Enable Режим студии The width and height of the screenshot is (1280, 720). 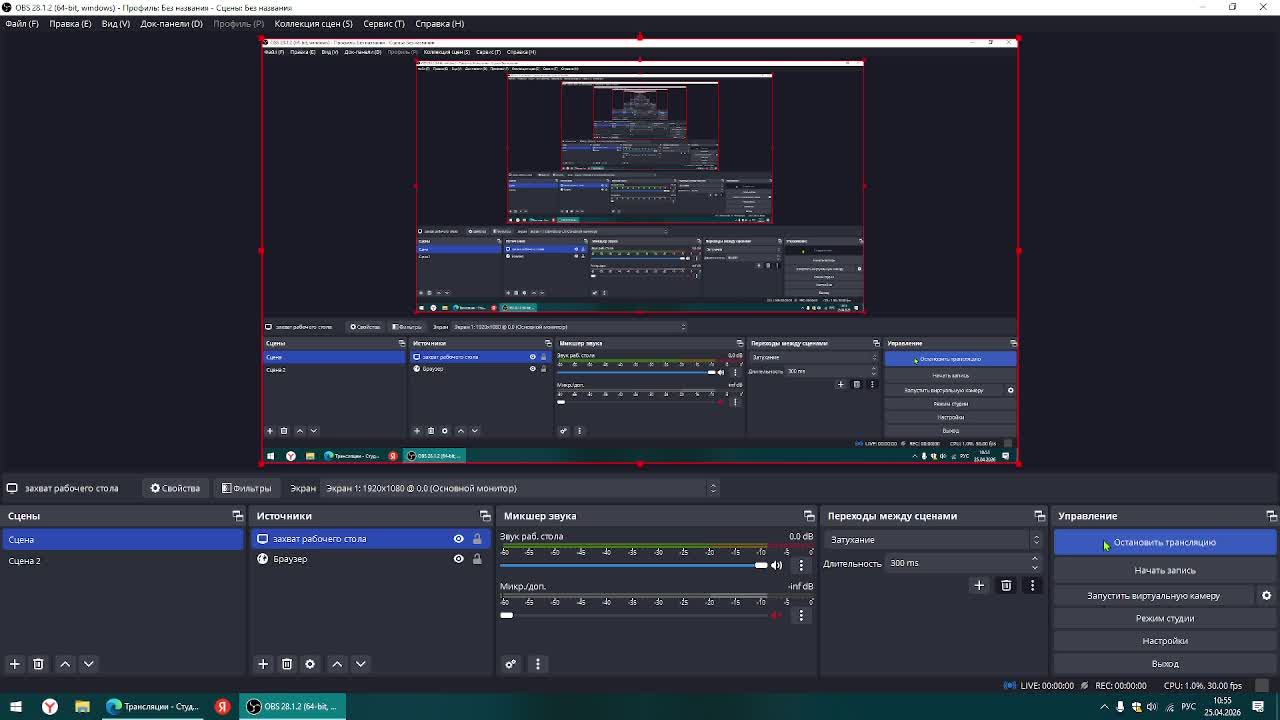point(1165,618)
